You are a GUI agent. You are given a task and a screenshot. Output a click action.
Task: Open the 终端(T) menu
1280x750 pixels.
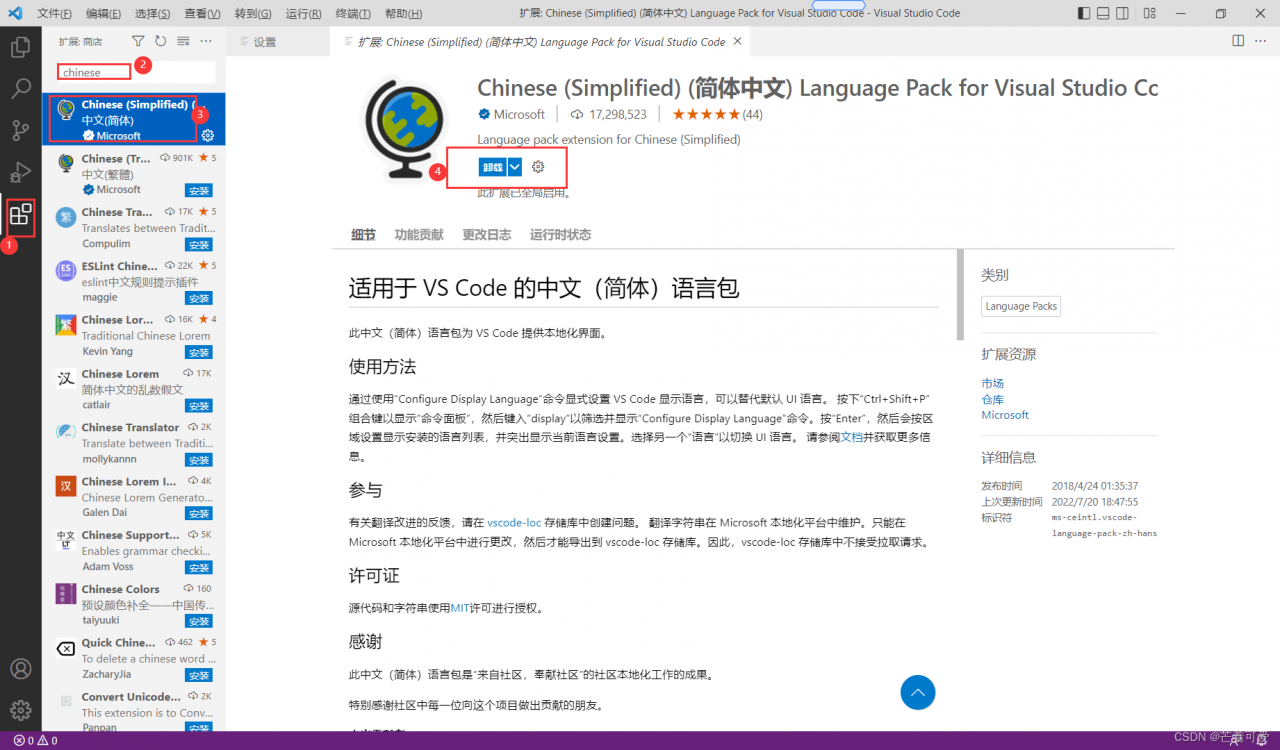(x=353, y=14)
